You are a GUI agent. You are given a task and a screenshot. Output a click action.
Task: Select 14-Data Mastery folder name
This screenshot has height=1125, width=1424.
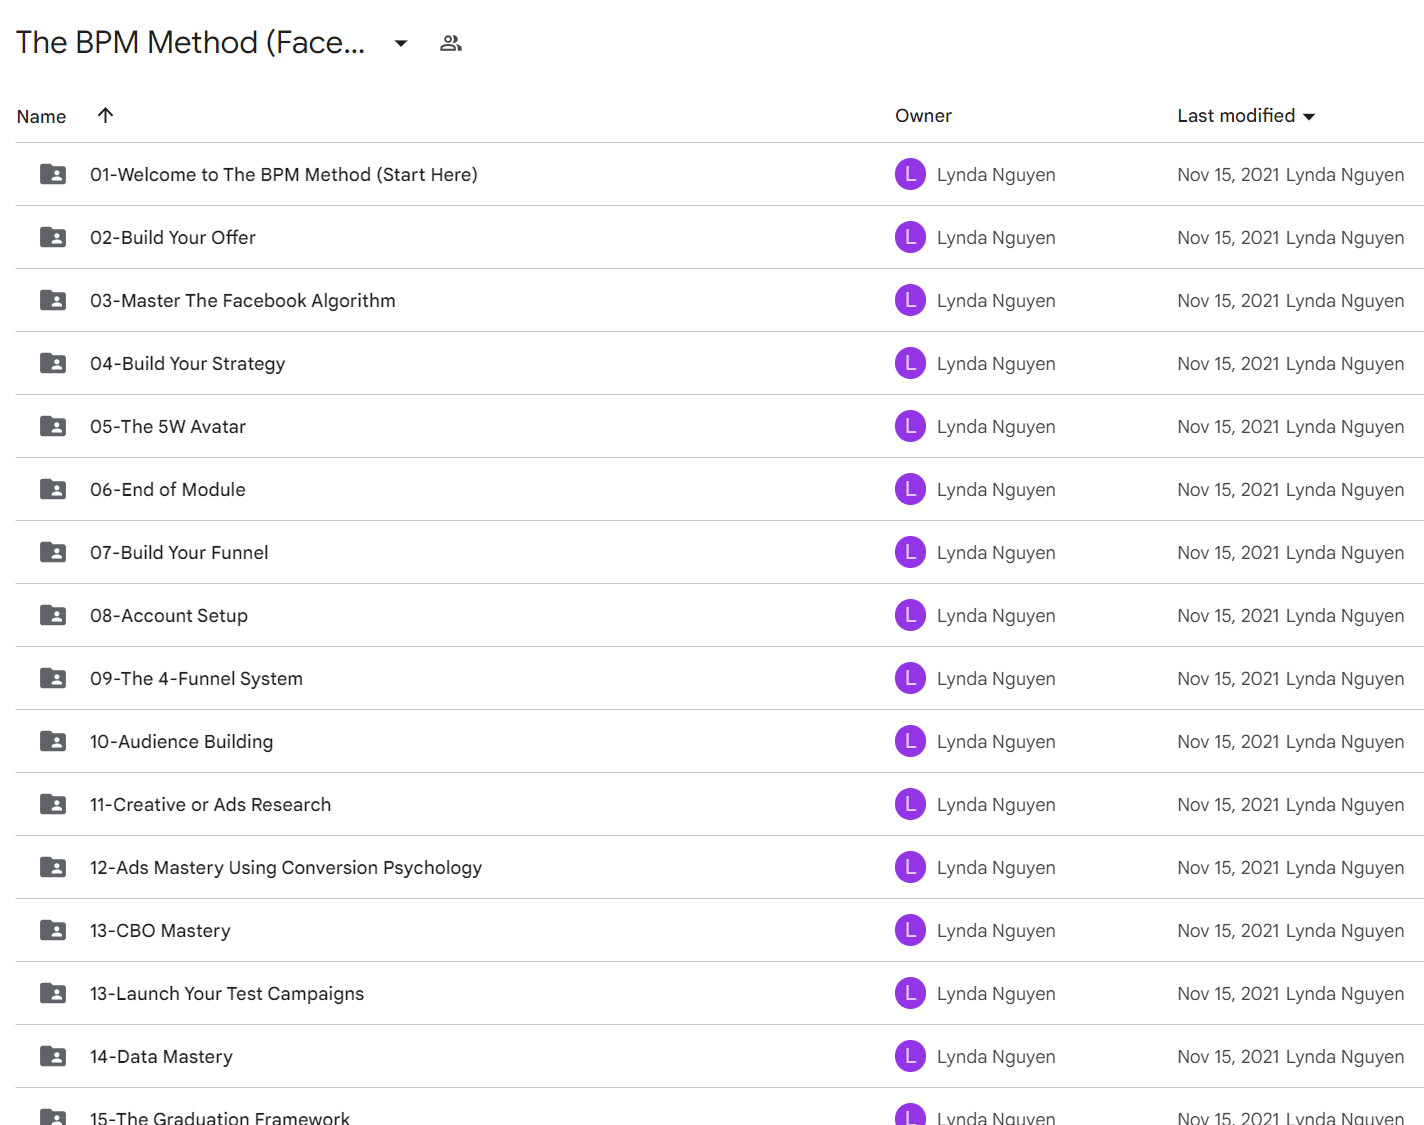coord(161,1056)
